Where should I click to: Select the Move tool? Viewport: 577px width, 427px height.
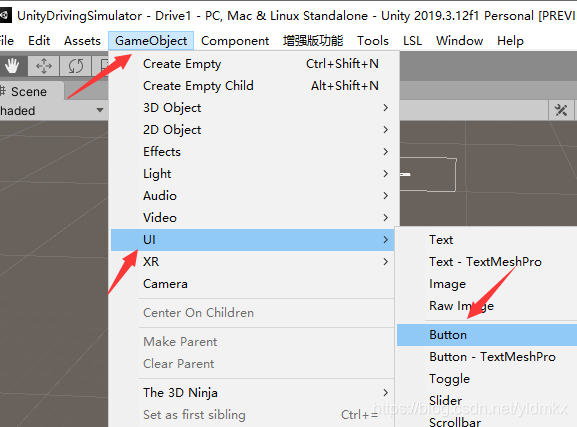point(44,66)
